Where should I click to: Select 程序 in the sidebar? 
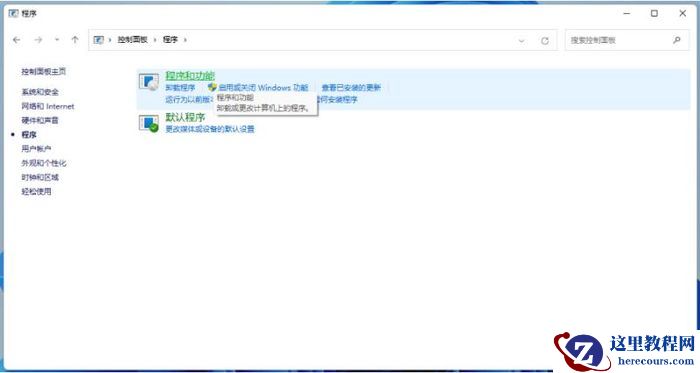(29, 134)
